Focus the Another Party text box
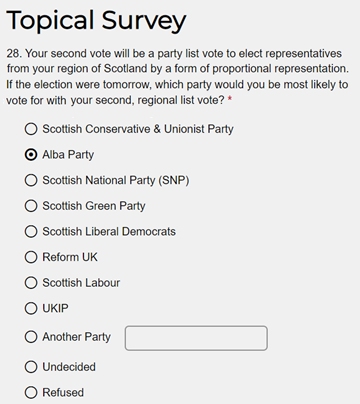Screen dimensions: 360x404 pos(196,338)
